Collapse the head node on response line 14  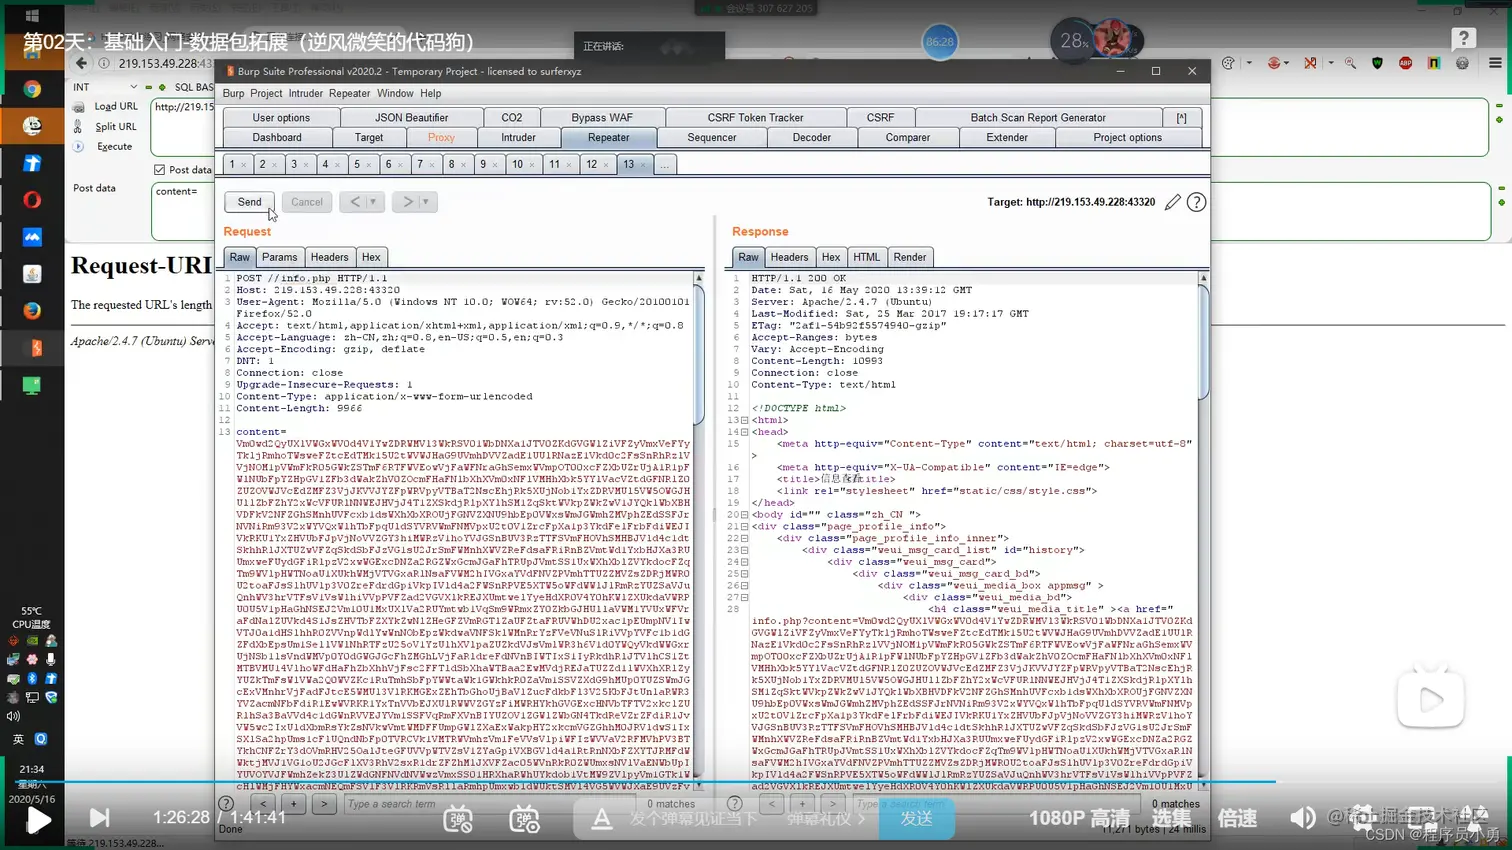pos(744,432)
